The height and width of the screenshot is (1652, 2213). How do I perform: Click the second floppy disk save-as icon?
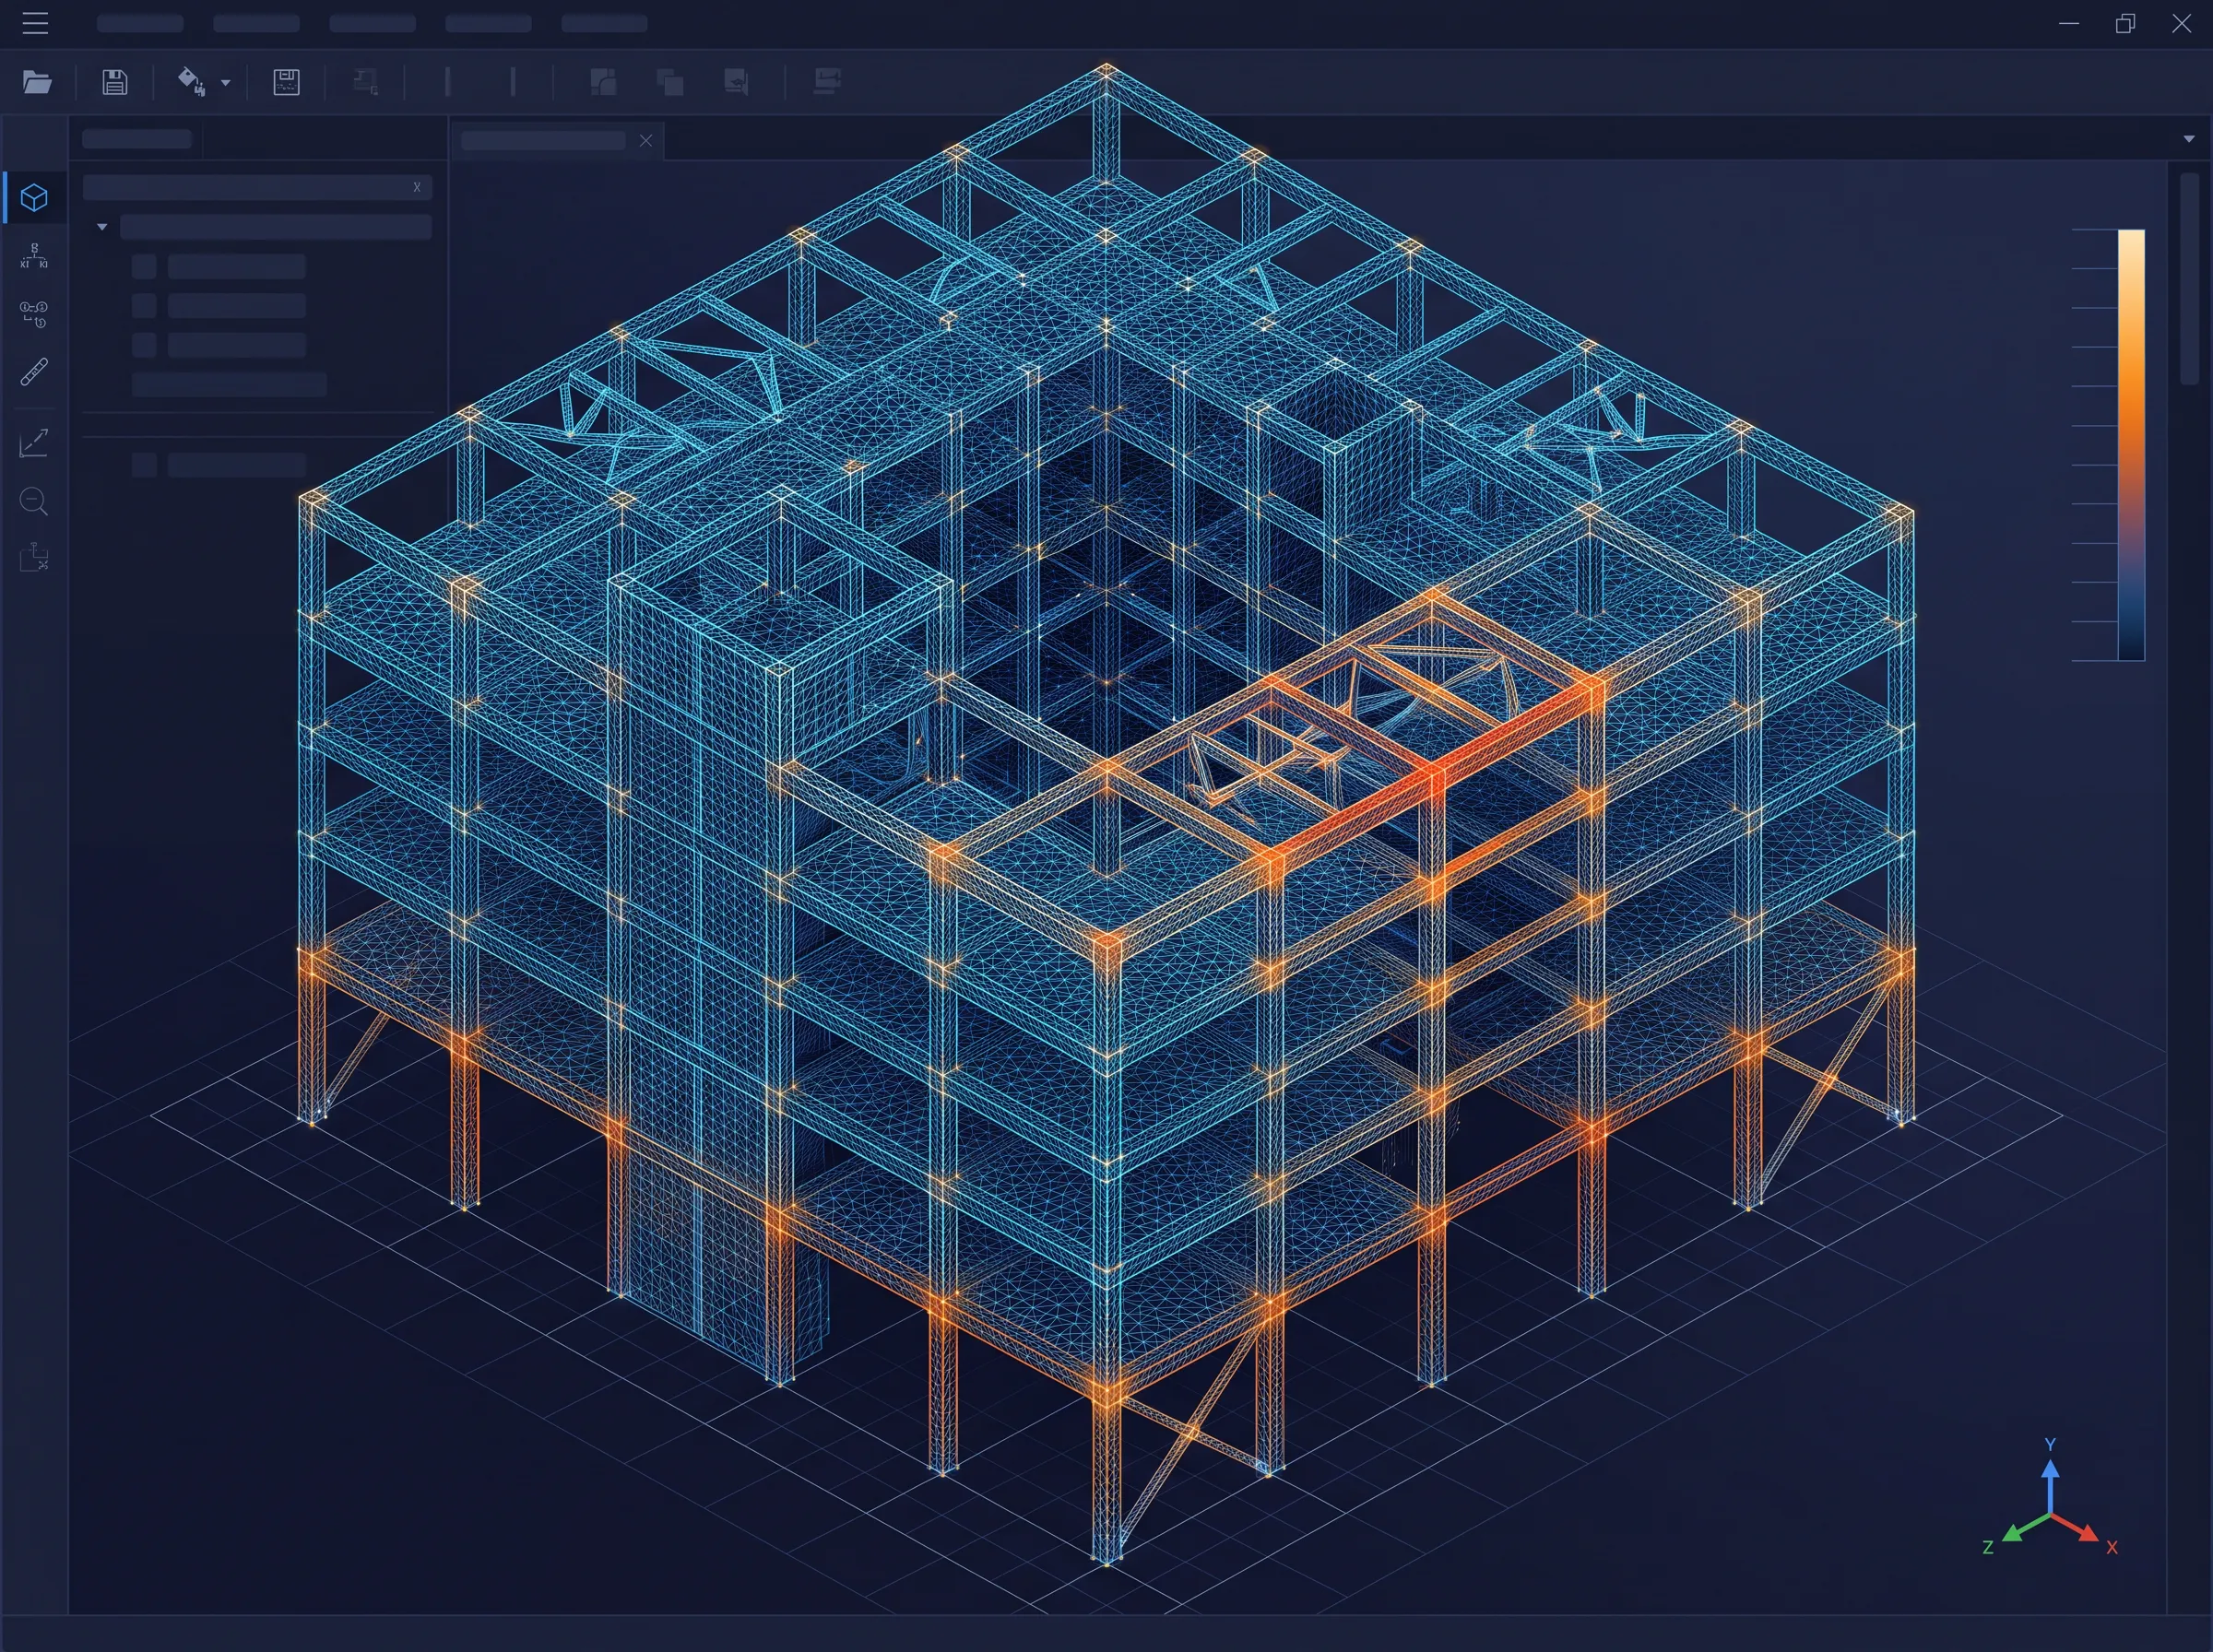(x=286, y=81)
